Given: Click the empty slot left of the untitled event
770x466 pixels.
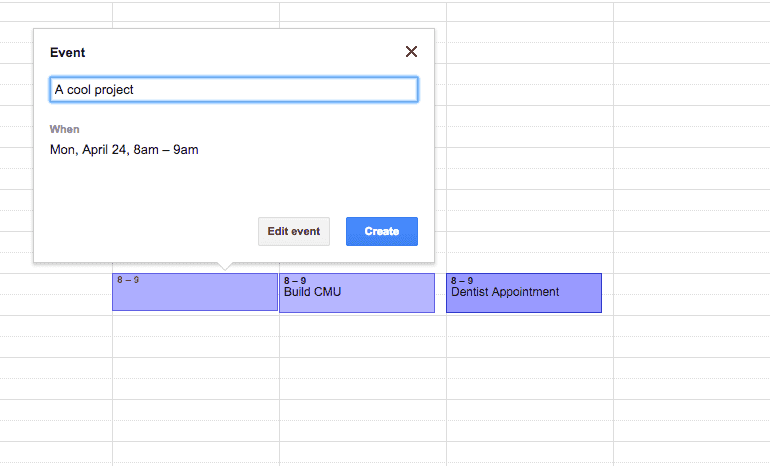Looking at the screenshot, I should pyautogui.click(x=56, y=293).
